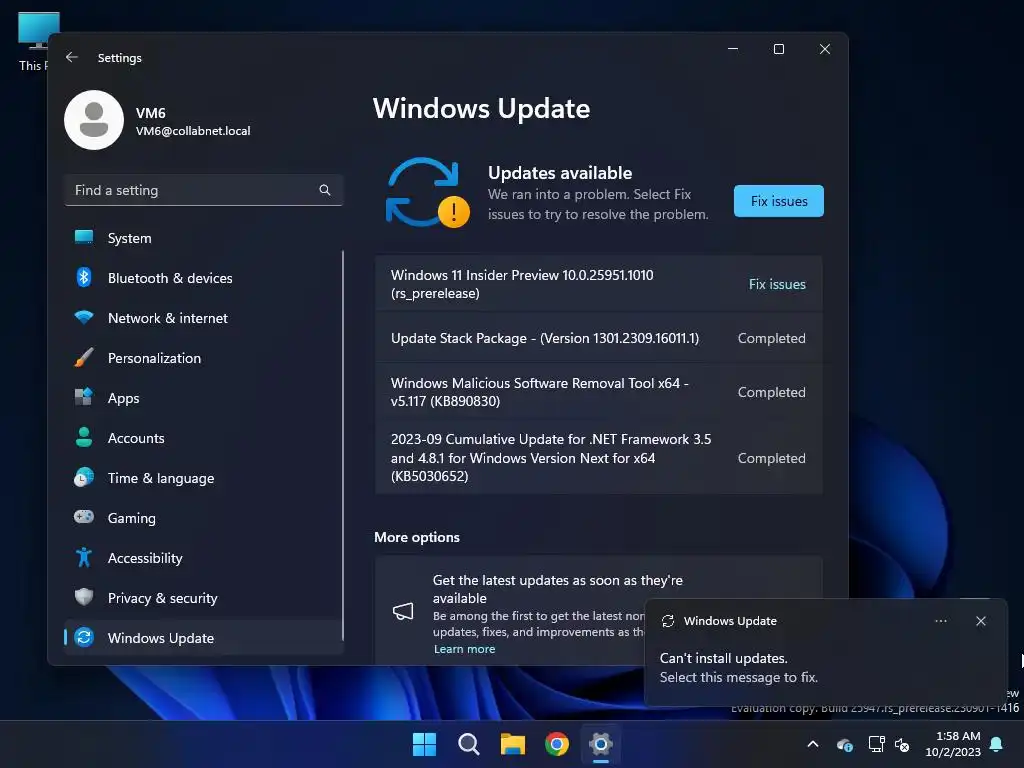Dismiss the Windows Update notification
Image resolution: width=1024 pixels, height=768 pixels.
point(980,621)
